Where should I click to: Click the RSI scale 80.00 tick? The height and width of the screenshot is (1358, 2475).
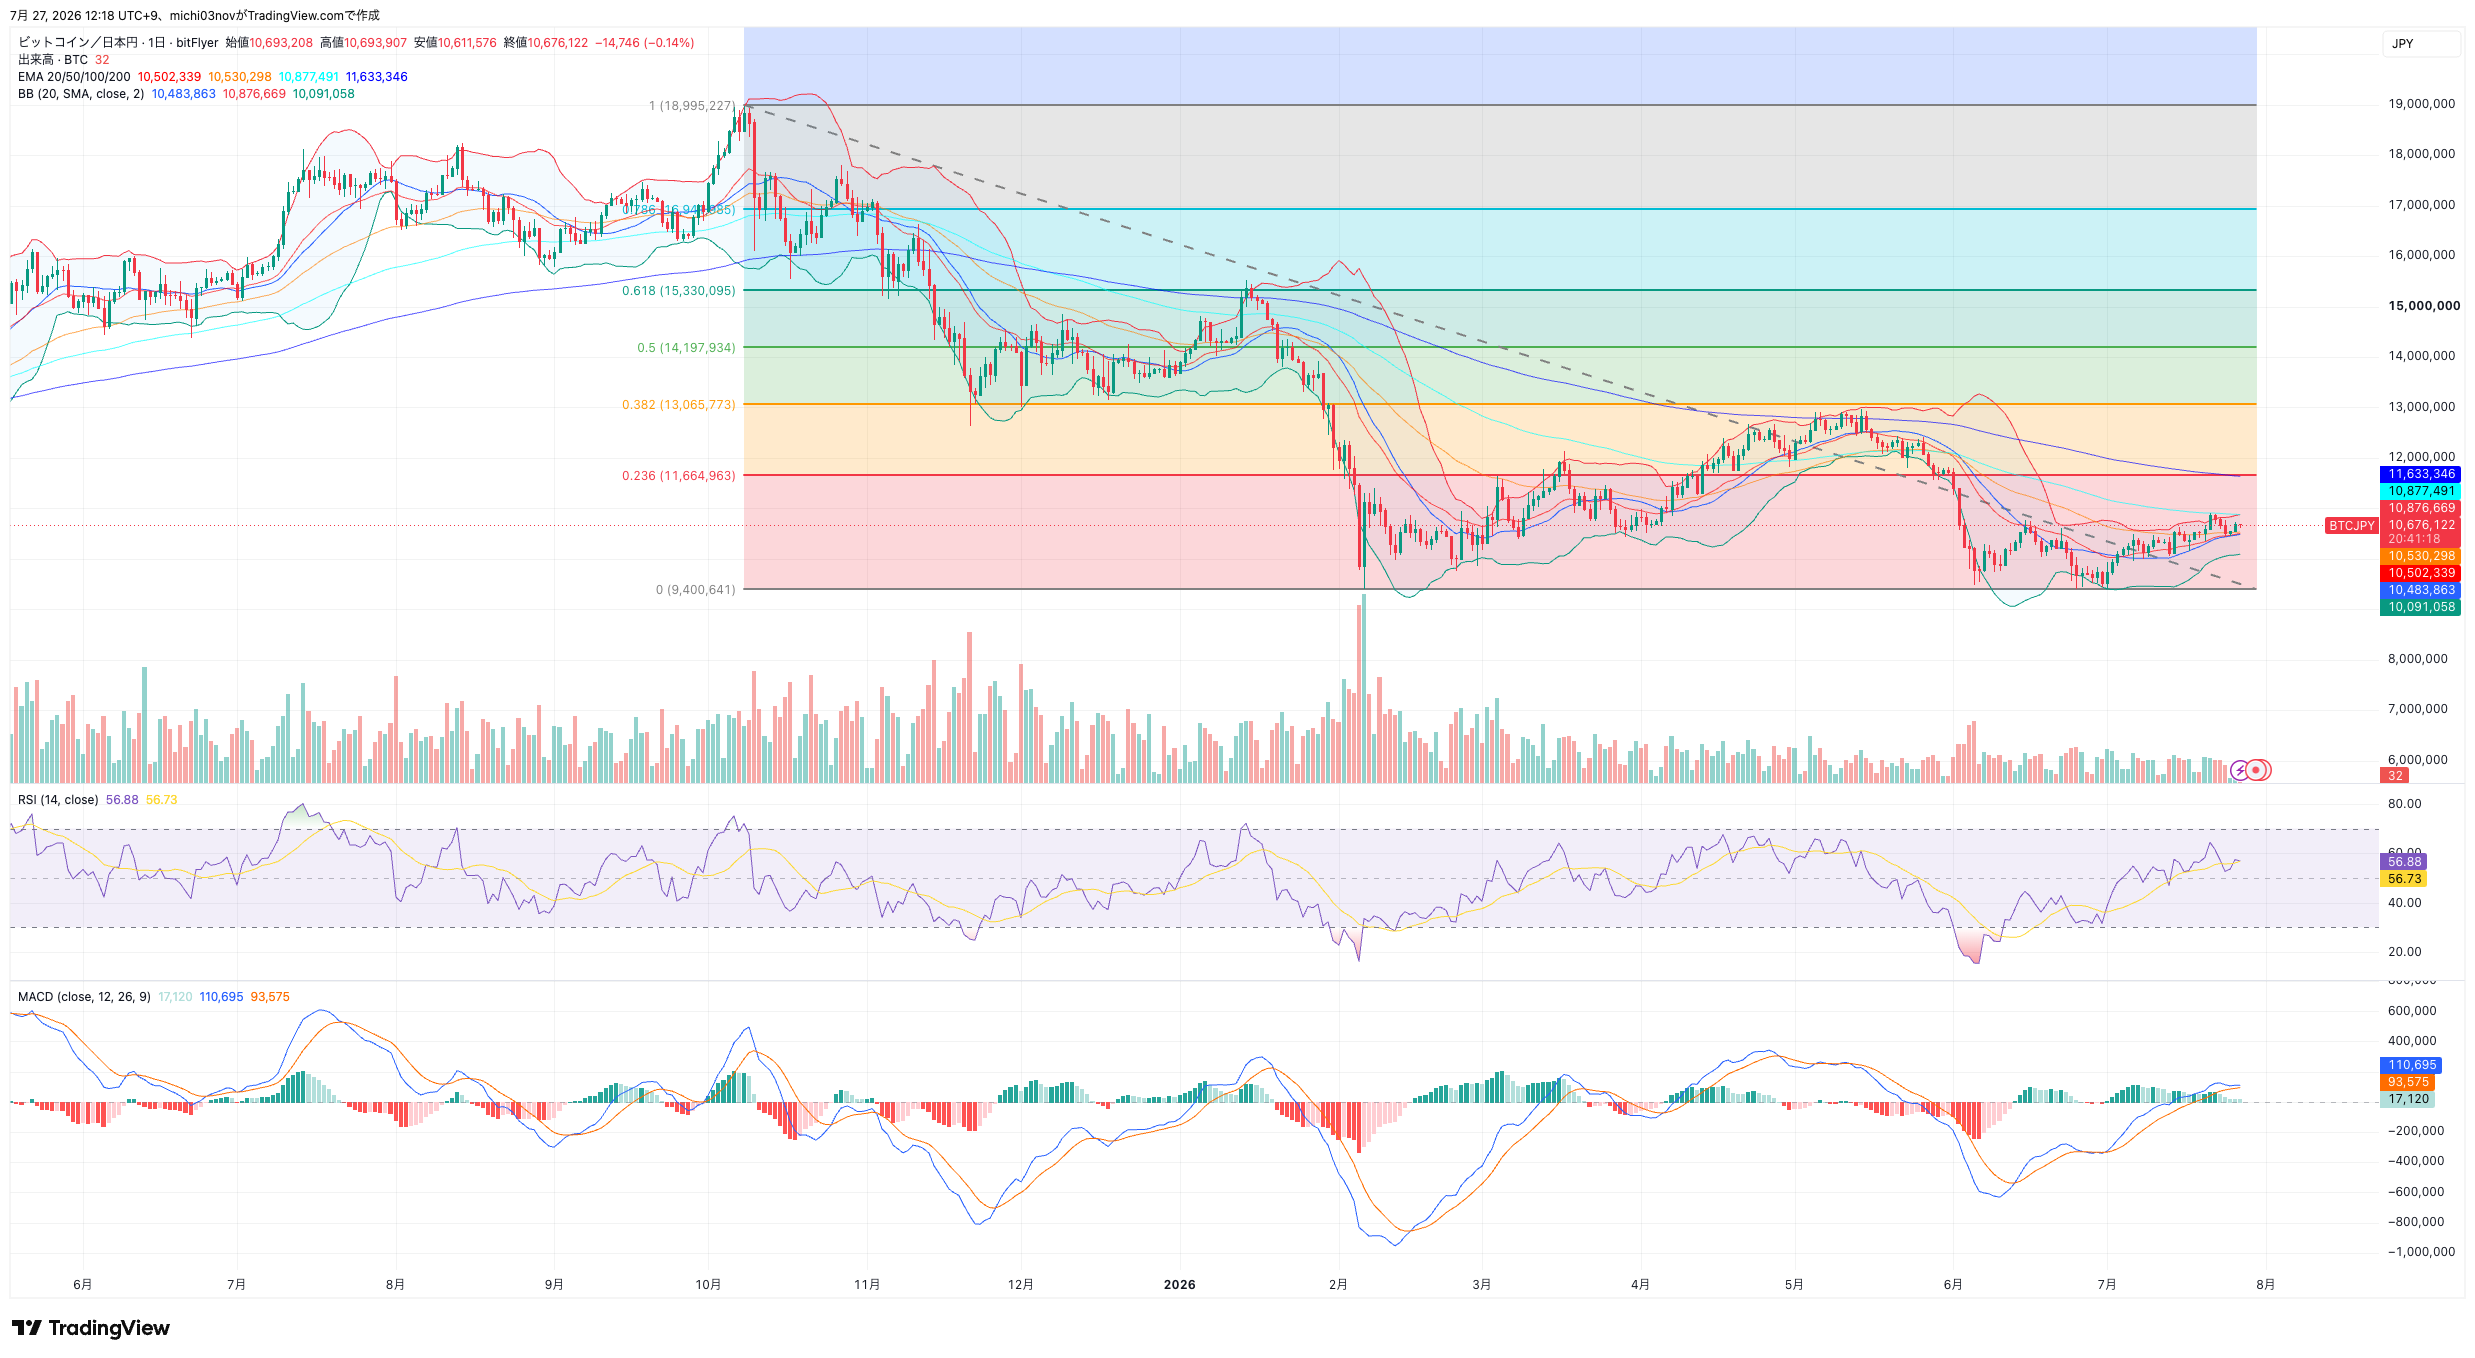pyautogui.click(x=2404, y=804)
